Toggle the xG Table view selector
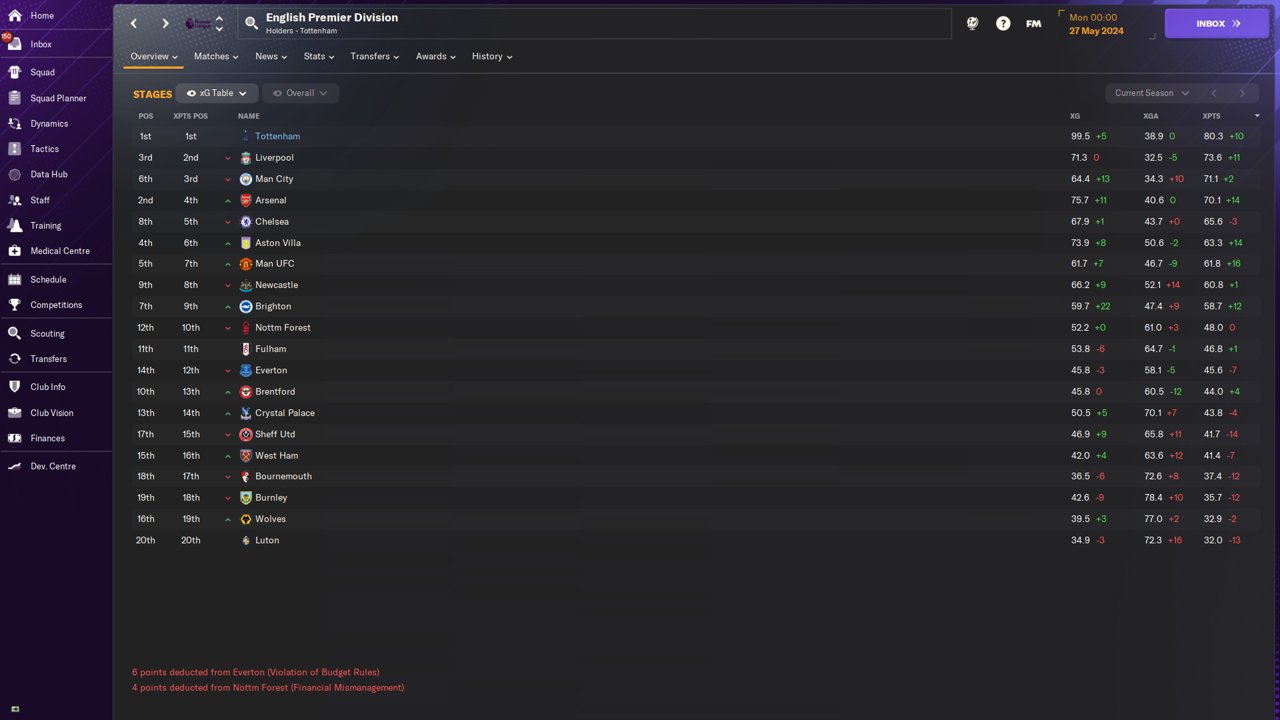Viewport: 1280px width, 720px height. [x=217, y=93]
